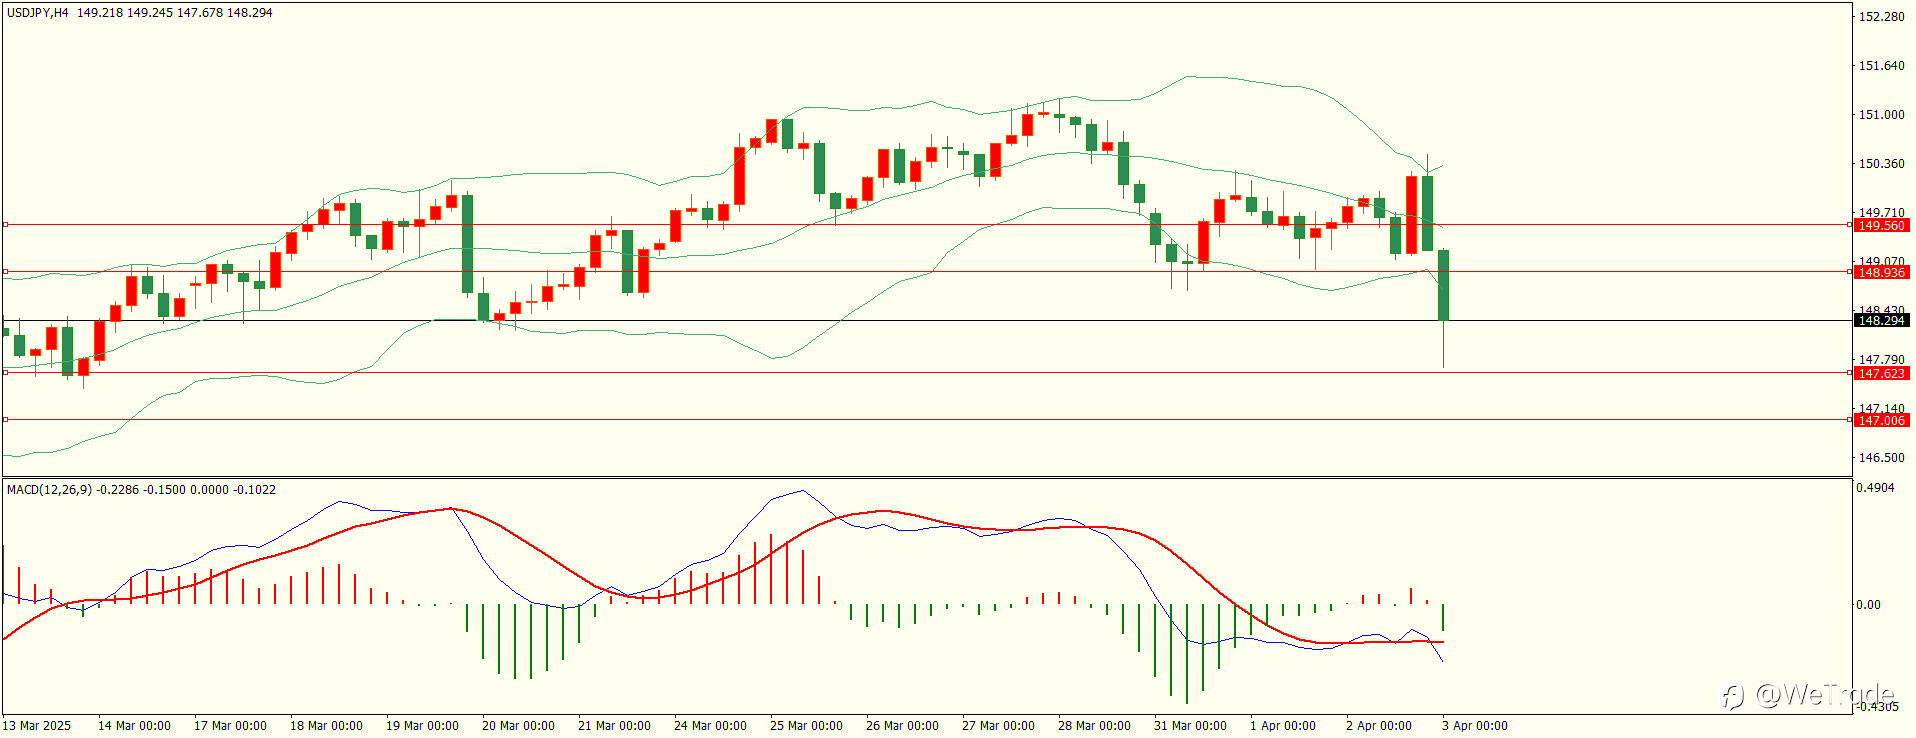
Task: Click the 3 Apr 00:00 date label
Action: point(1475,726)
